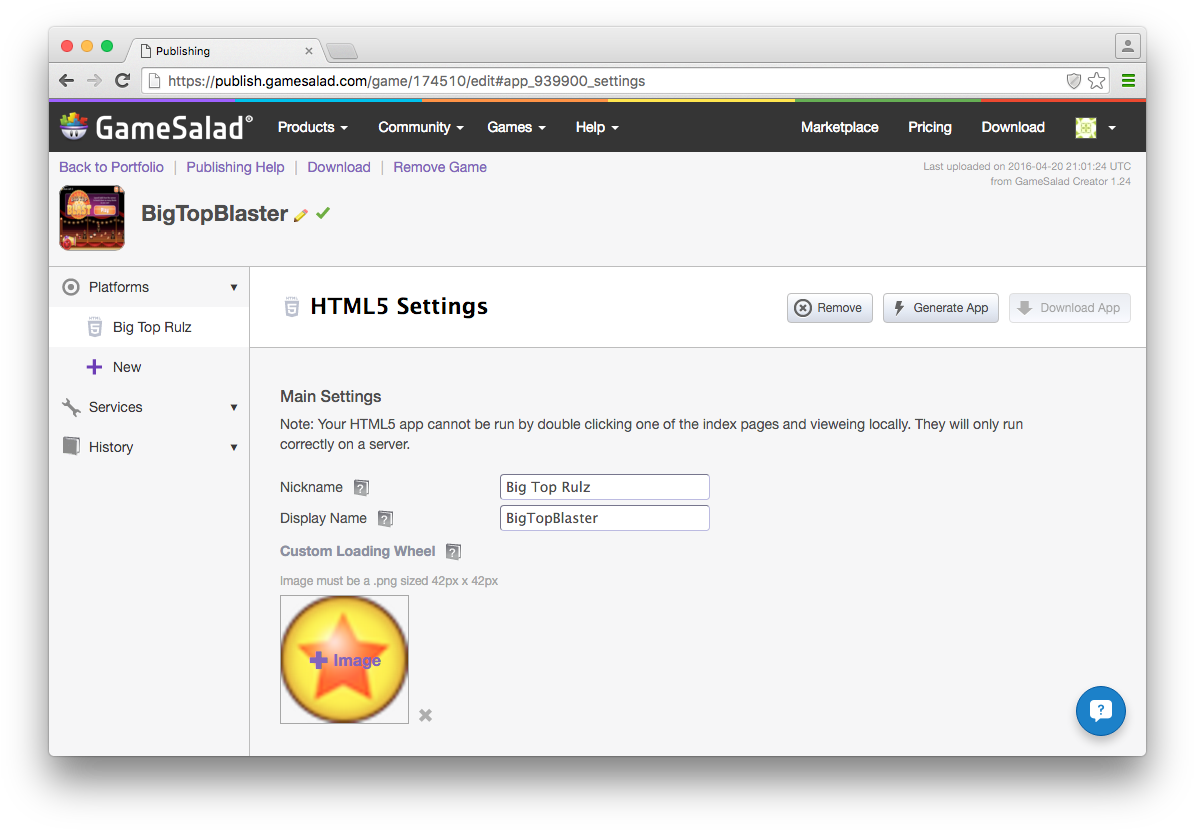The image size is (1194, 830).
Task: Click the browser forward arrow
Action: point(94,81)
